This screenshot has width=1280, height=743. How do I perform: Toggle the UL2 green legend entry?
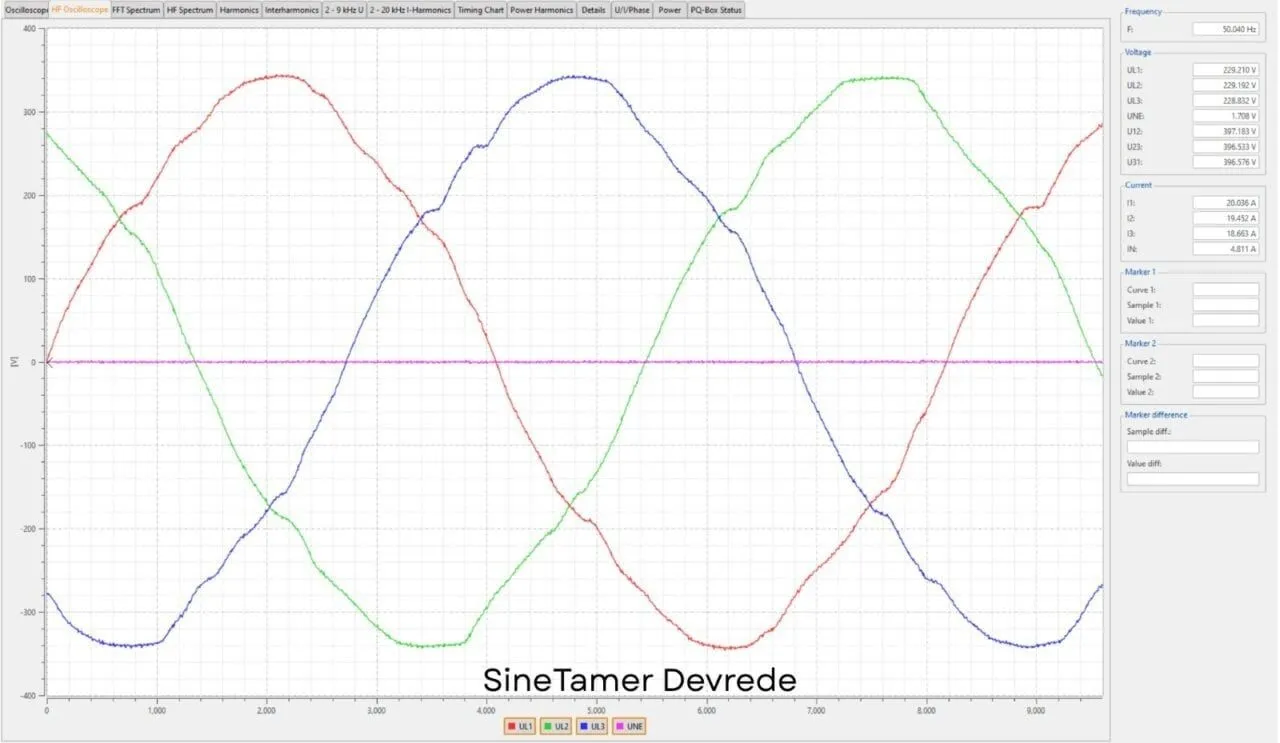(x=556, y=726)
